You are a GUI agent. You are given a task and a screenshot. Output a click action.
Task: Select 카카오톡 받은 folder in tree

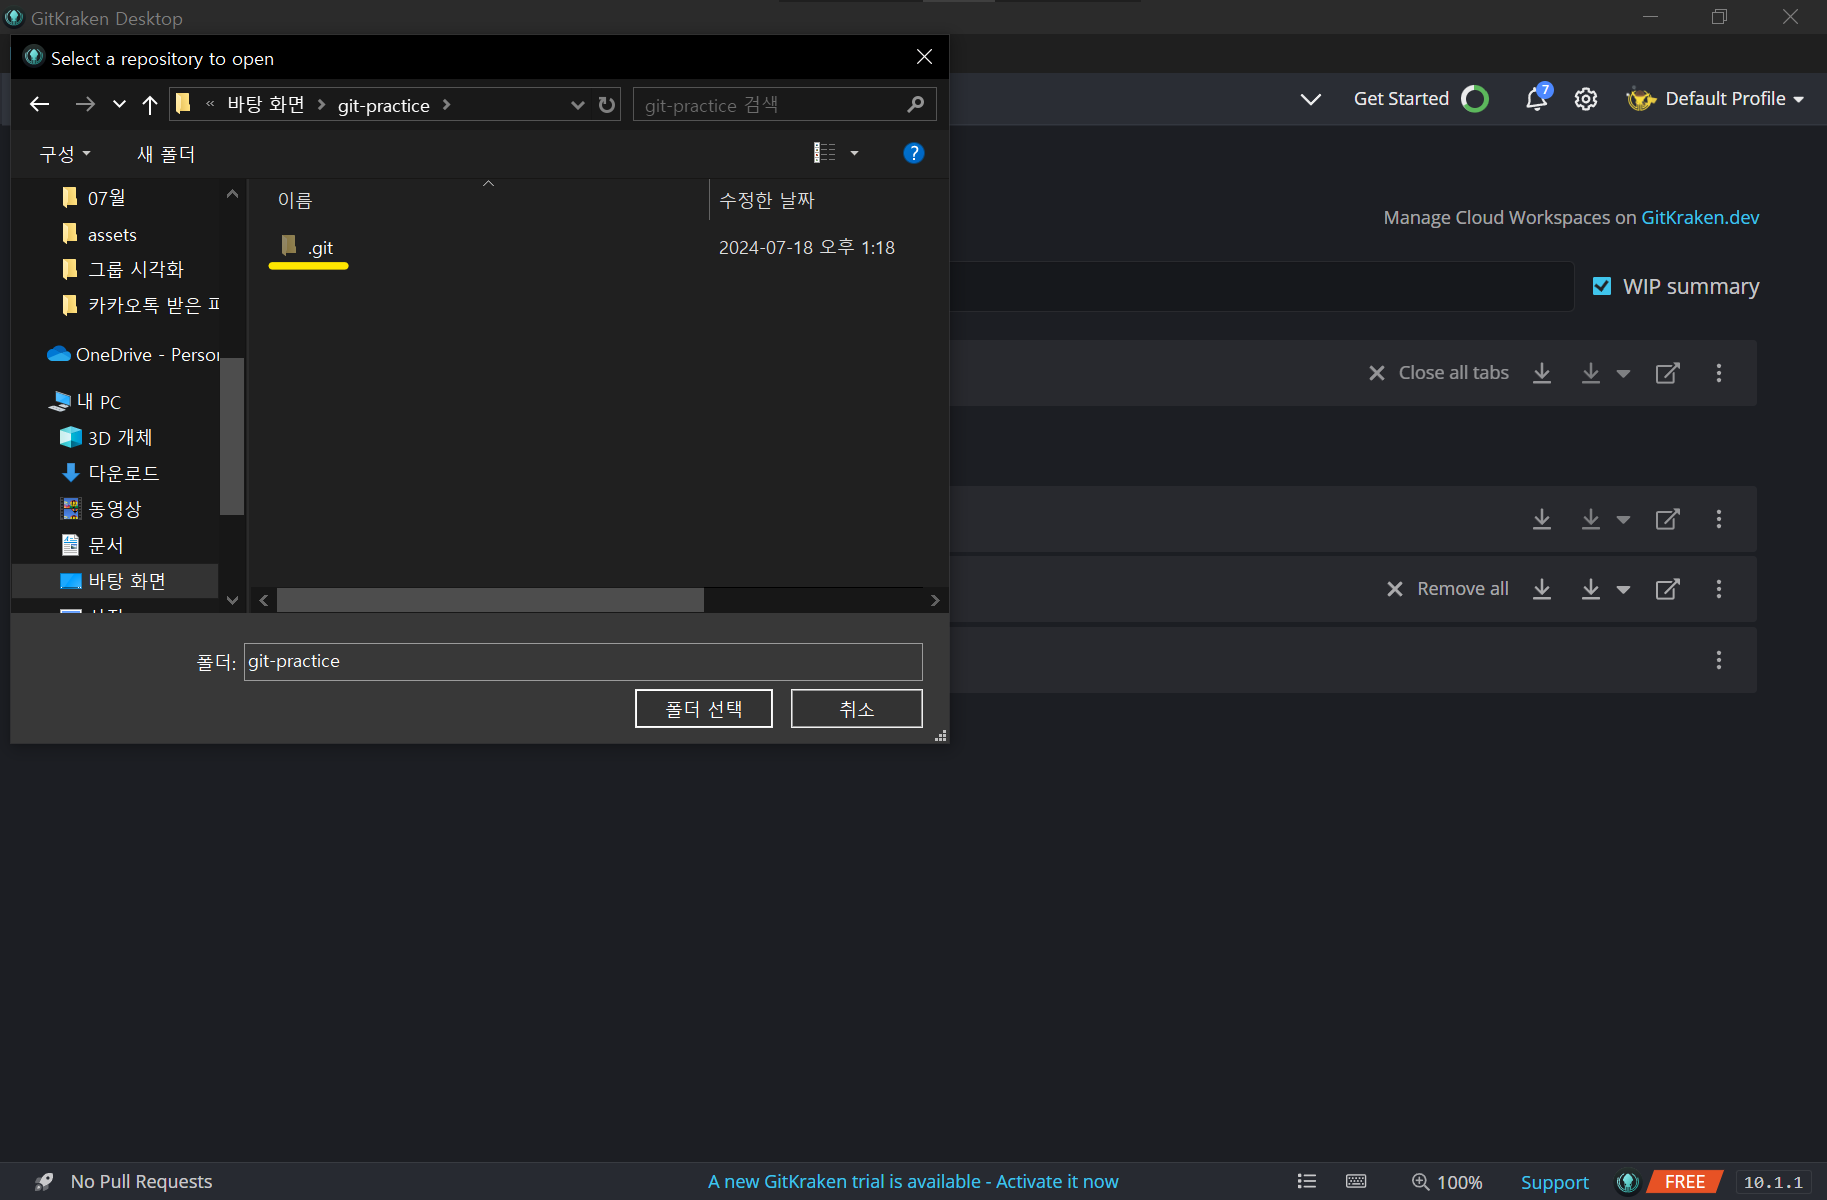tap(140, 305)
